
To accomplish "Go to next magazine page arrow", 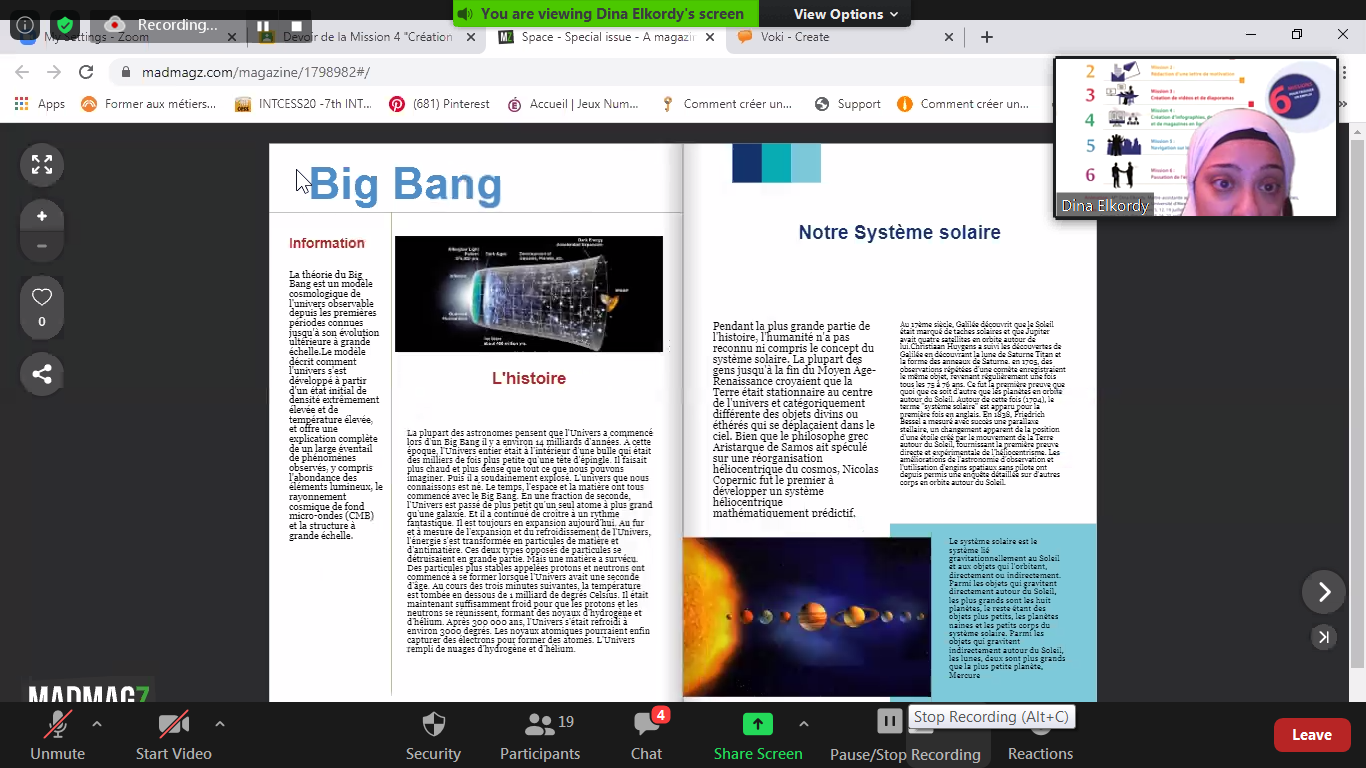I will pos(1323,592).
